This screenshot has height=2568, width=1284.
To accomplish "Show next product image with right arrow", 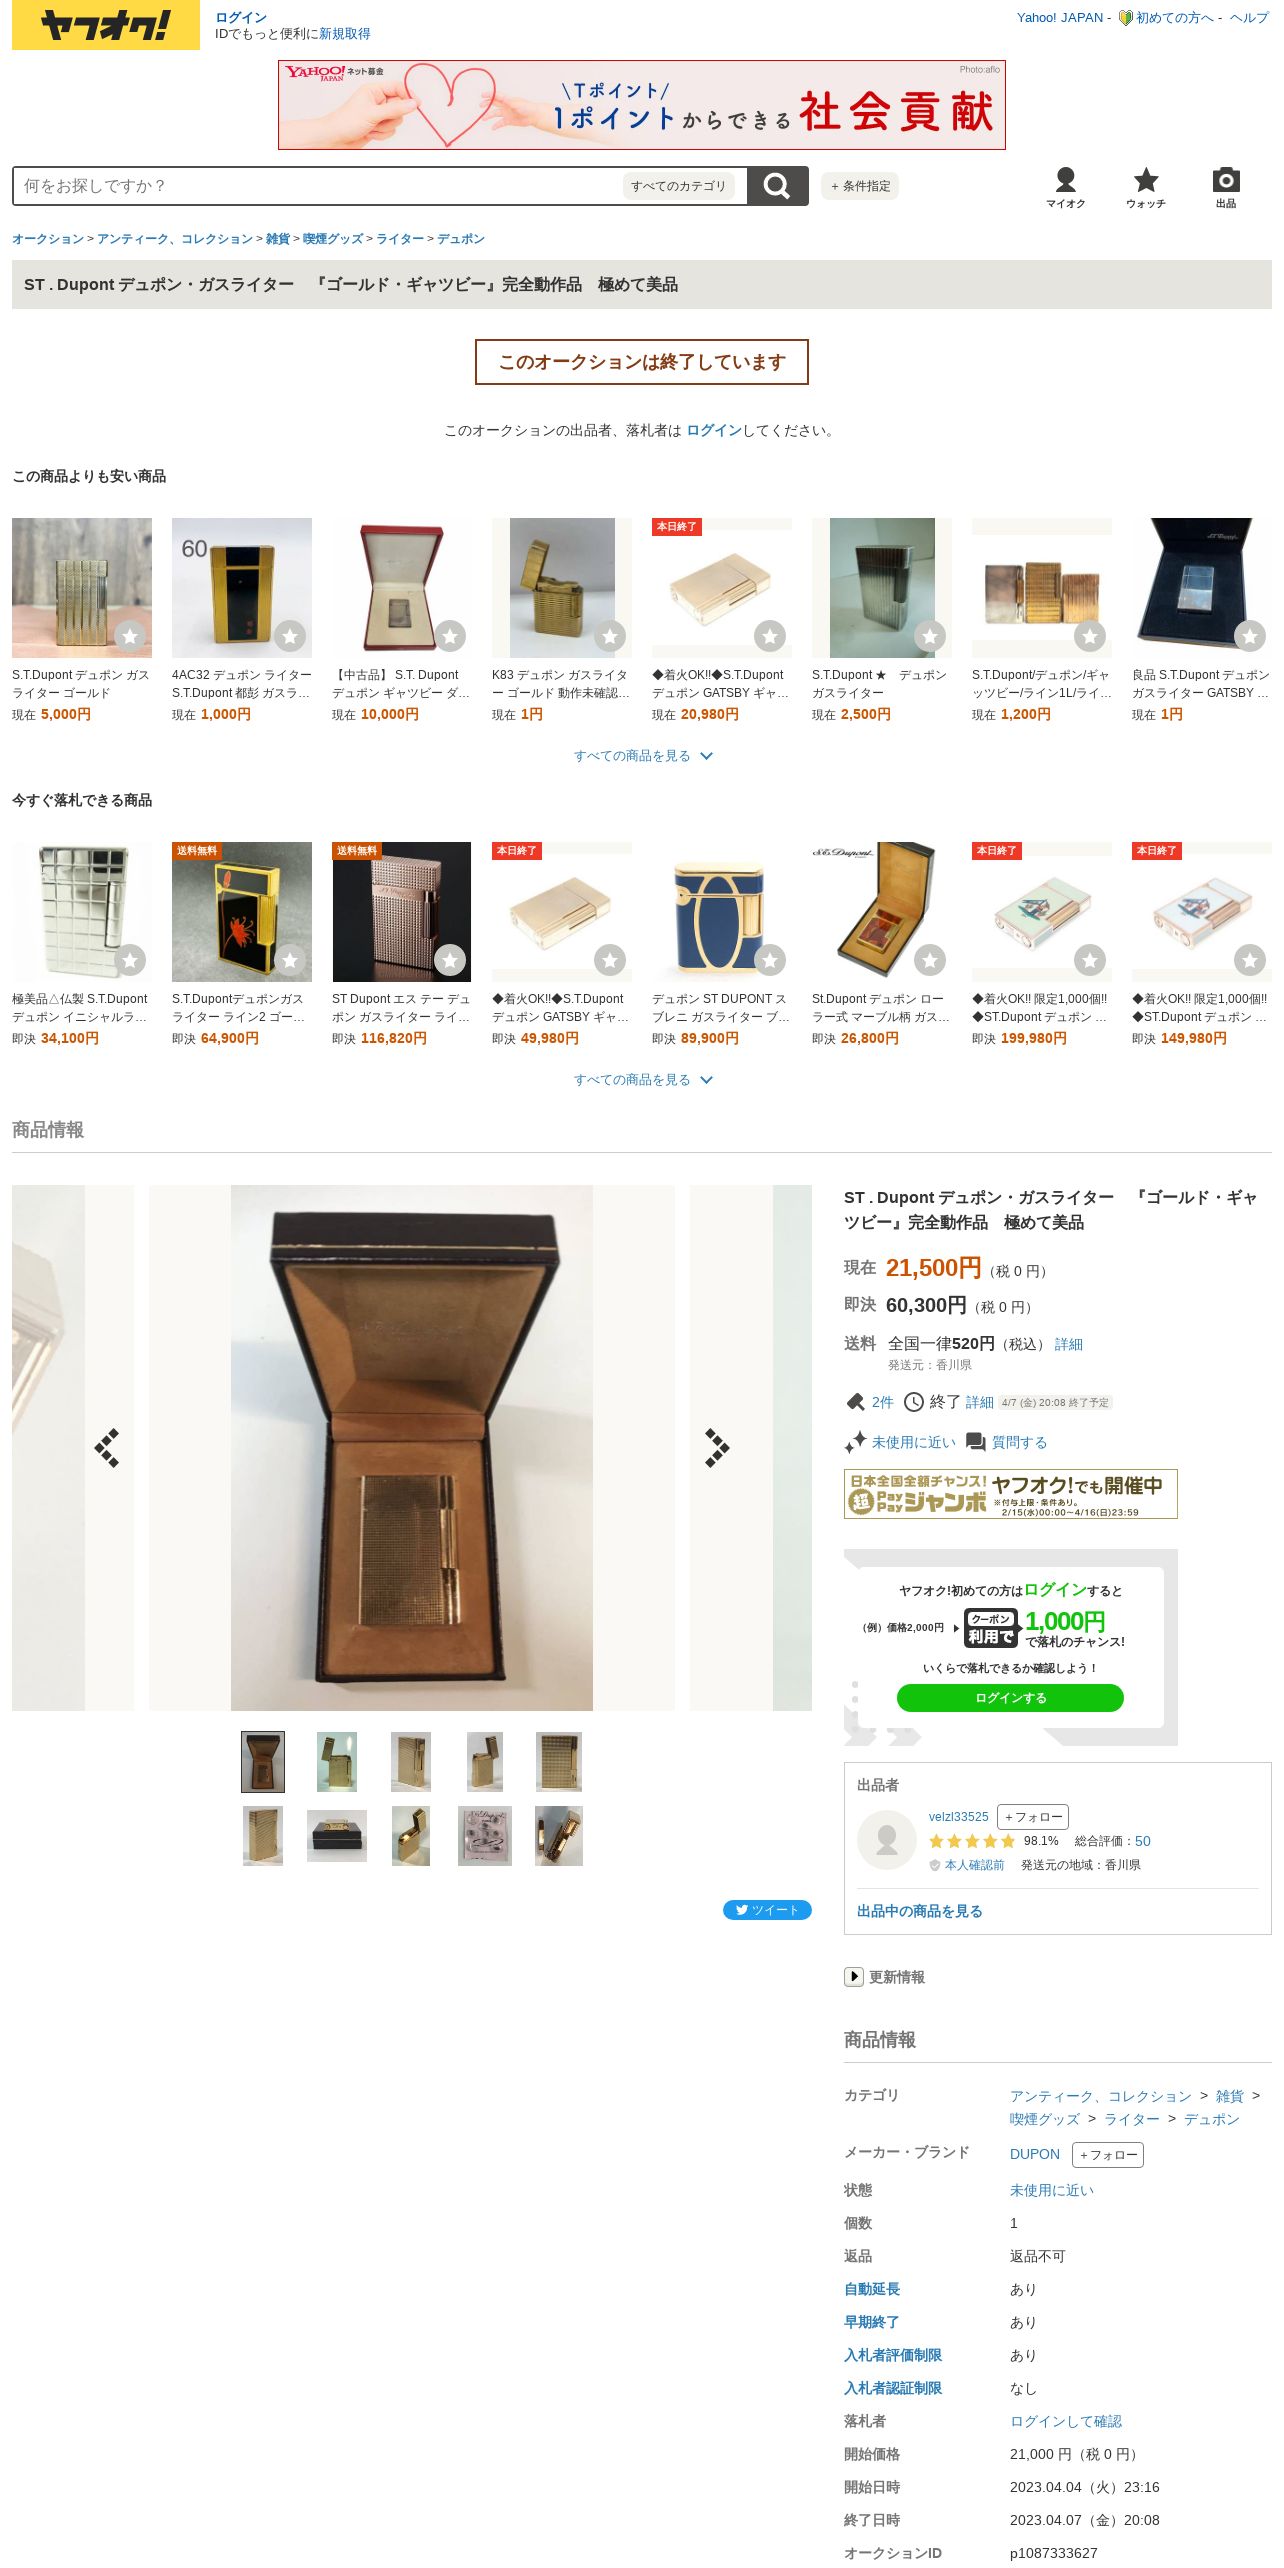I will [716, 1447].
